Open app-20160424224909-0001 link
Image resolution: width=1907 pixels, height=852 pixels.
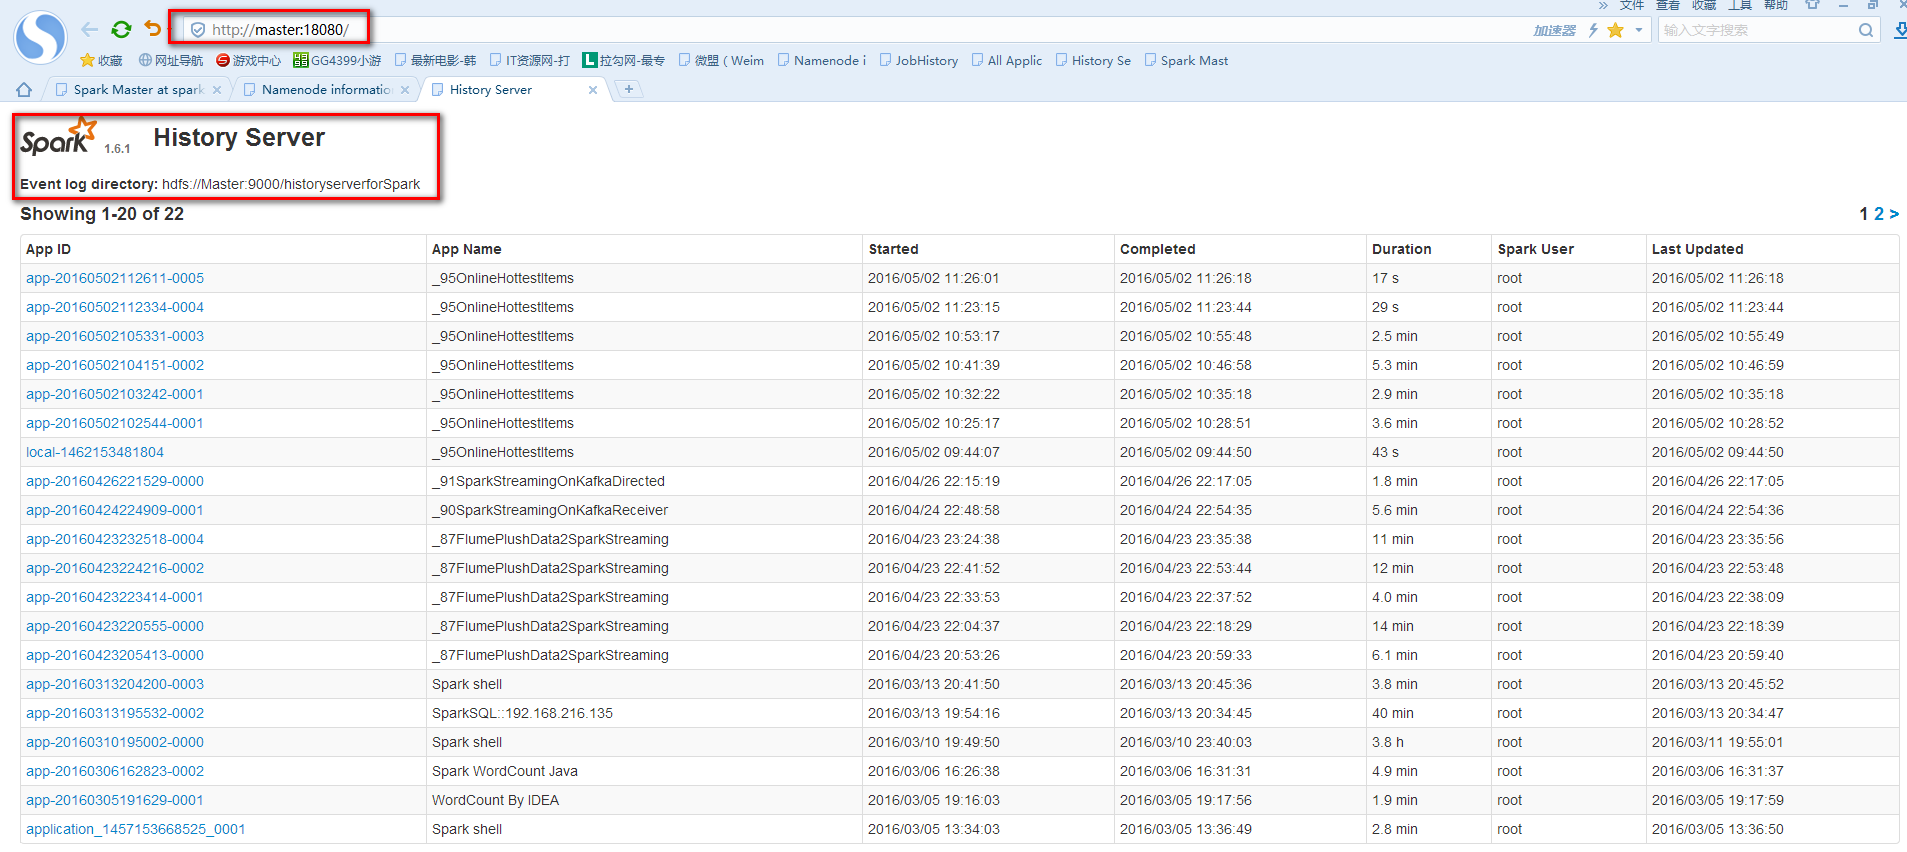coord(115,510)
